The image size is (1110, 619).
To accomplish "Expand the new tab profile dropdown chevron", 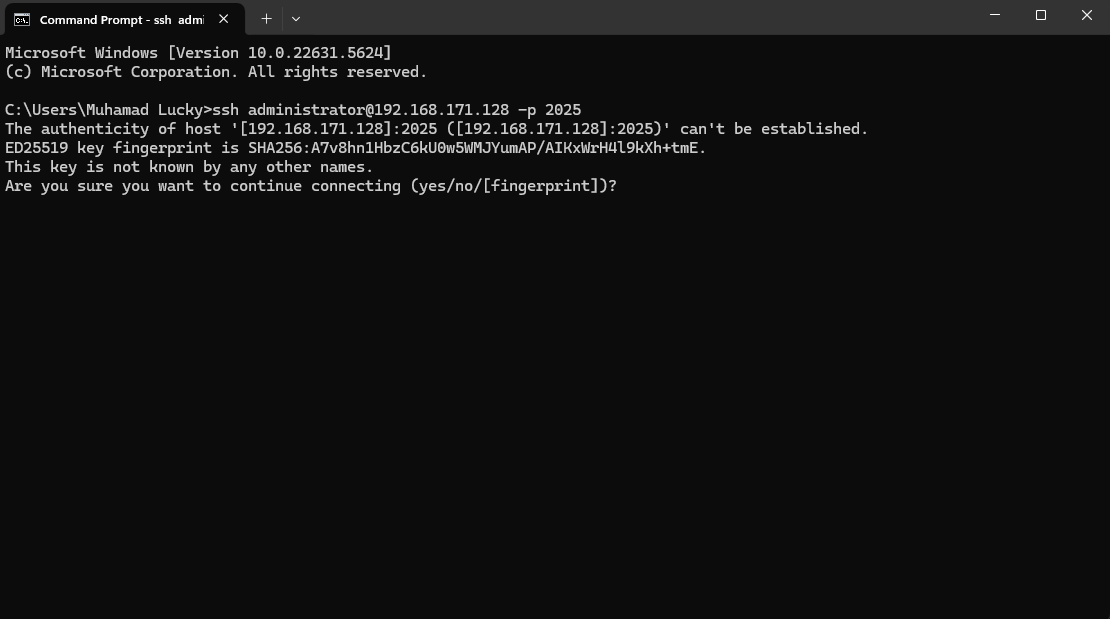I will point(296,19).
